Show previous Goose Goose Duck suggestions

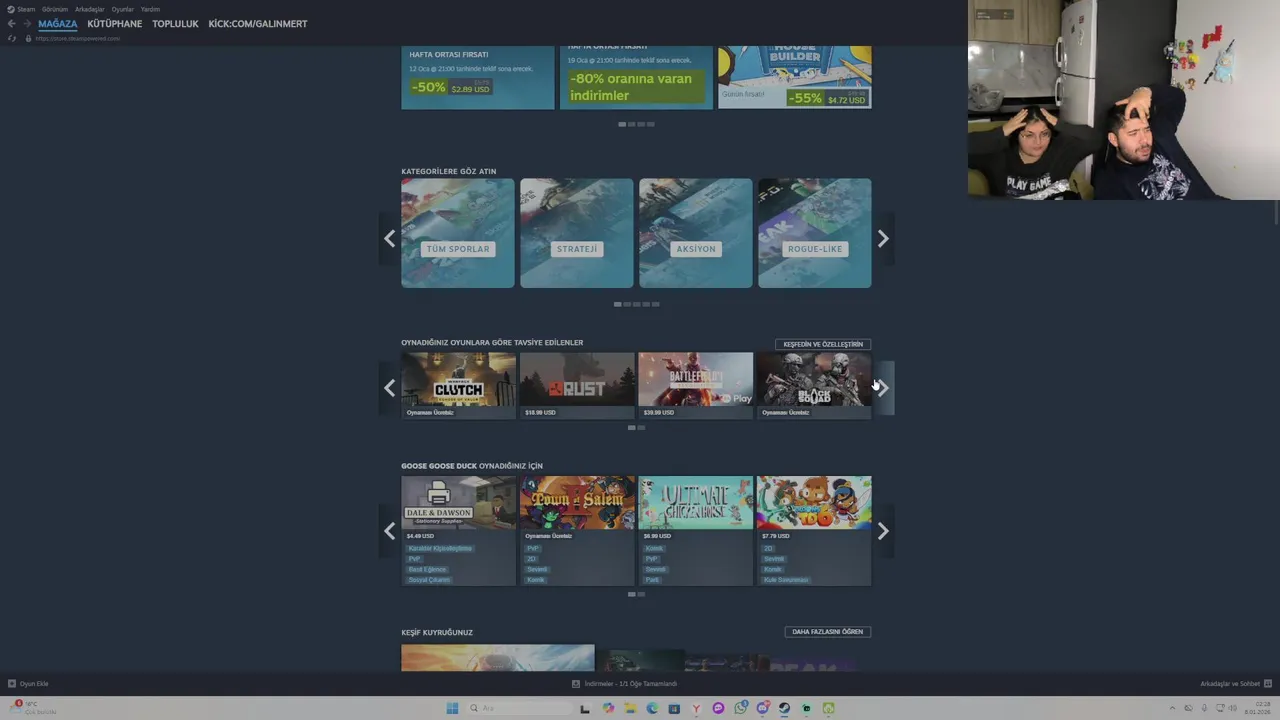click(x=389, y=531)
